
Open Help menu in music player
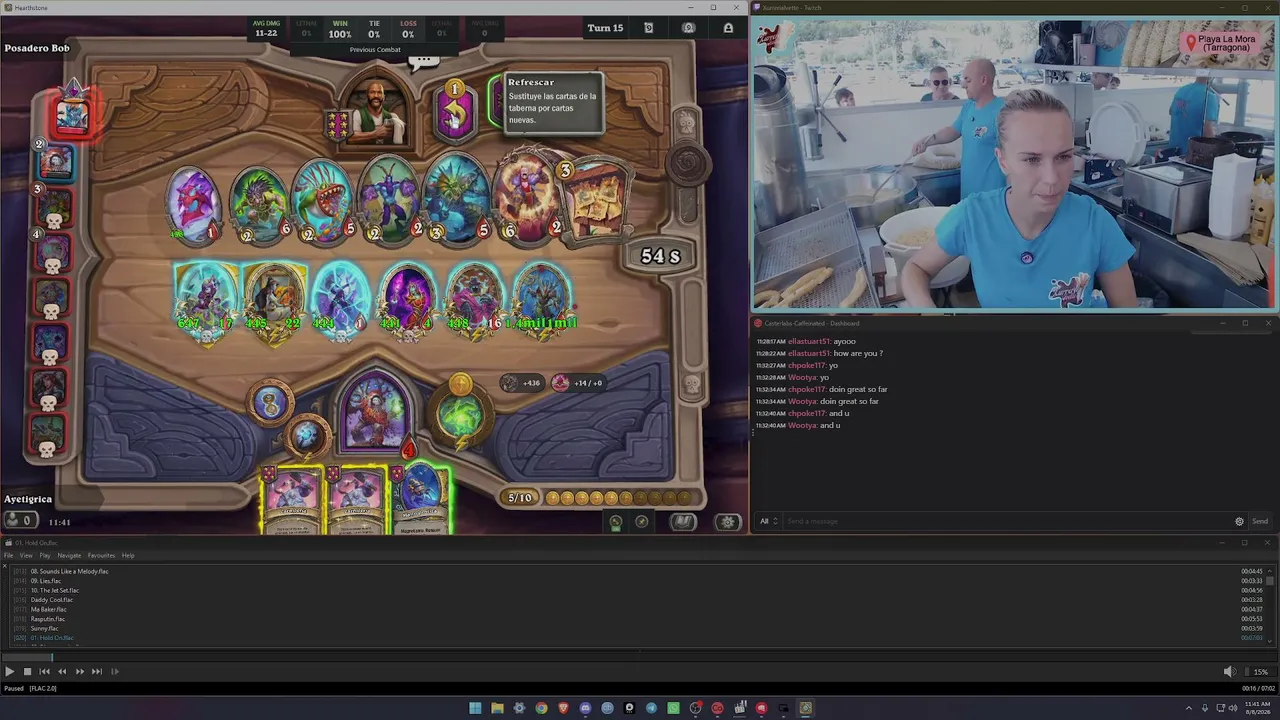click(128, 555)
